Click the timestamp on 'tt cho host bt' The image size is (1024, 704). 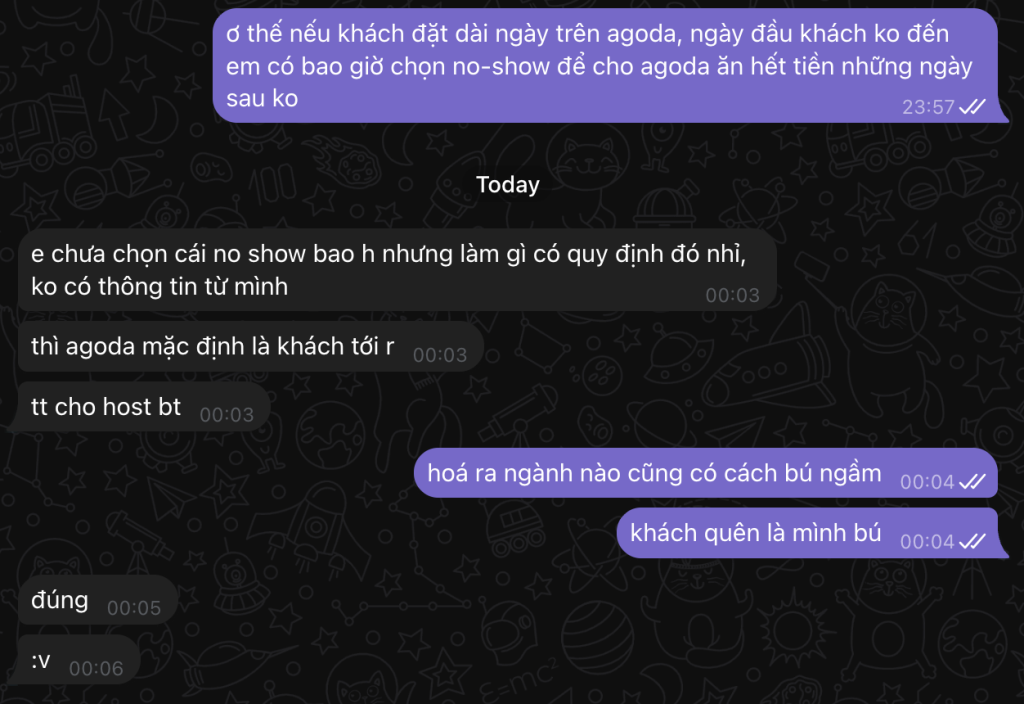click(226, 414)
